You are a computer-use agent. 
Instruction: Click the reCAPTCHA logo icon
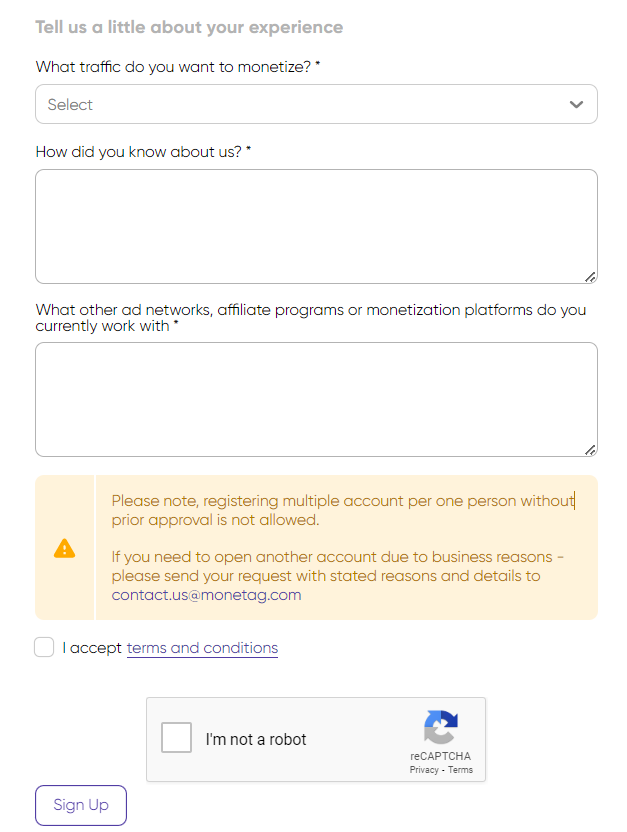440,727
